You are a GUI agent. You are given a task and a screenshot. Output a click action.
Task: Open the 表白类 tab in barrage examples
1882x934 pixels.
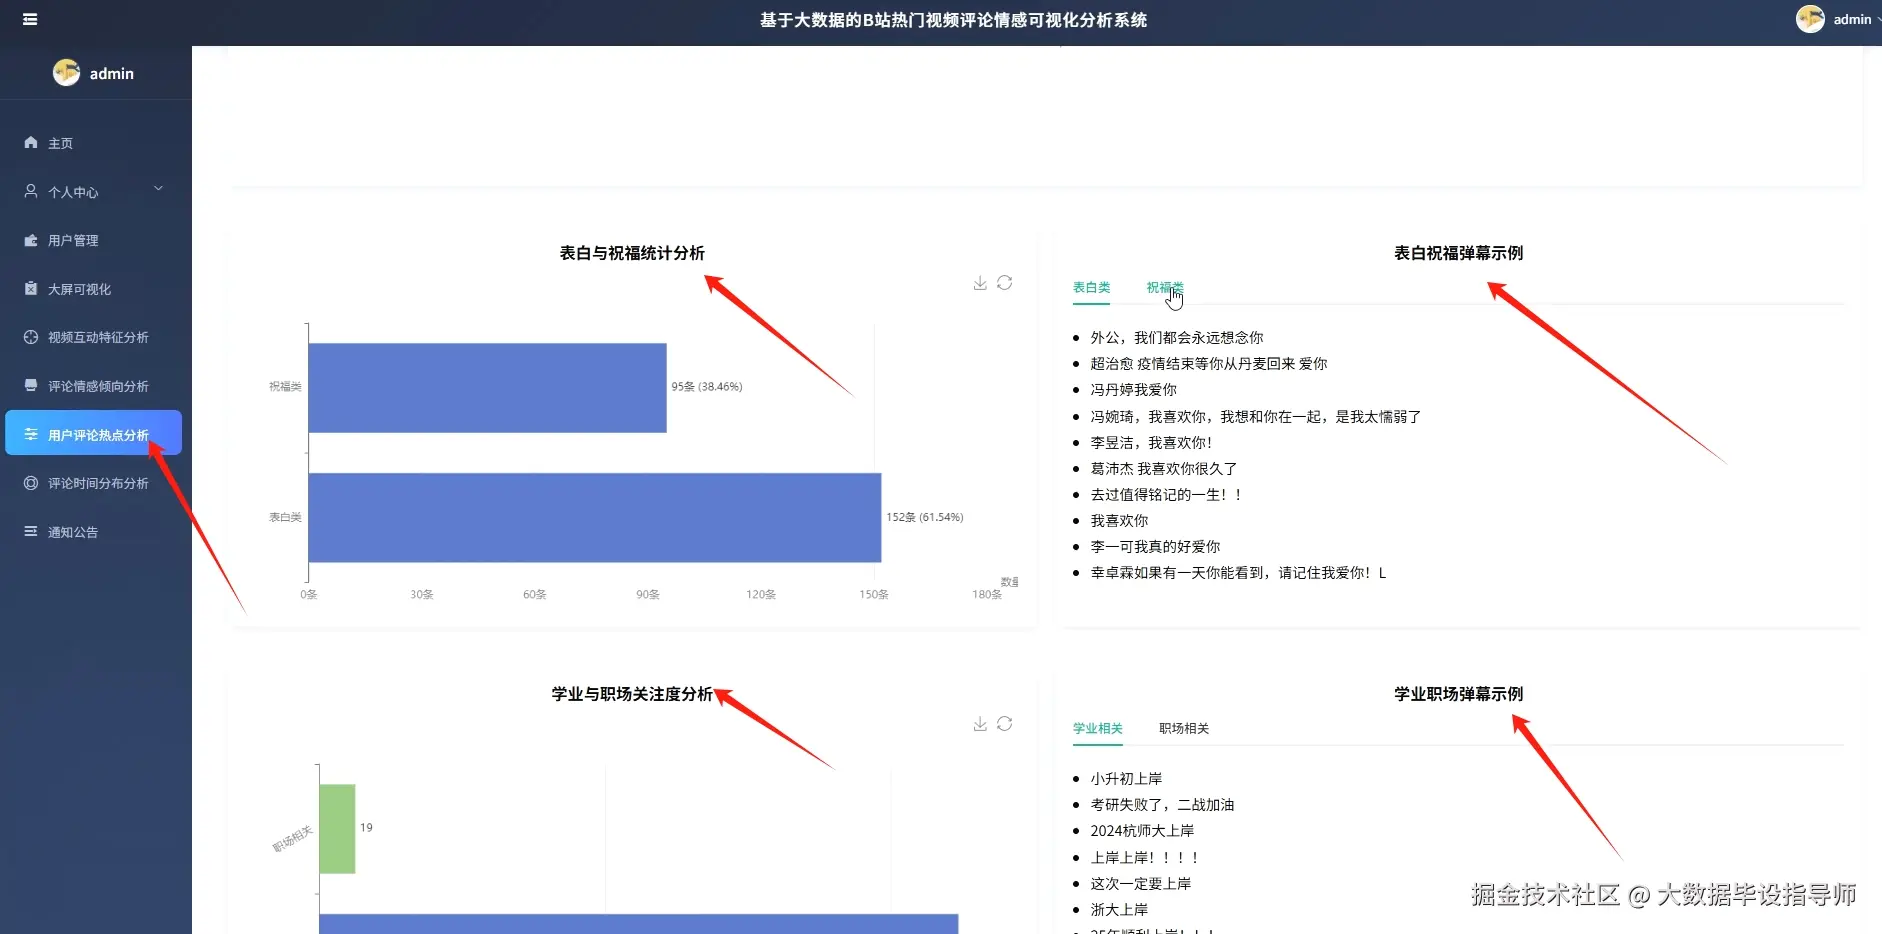click(x=1089, y=287)
